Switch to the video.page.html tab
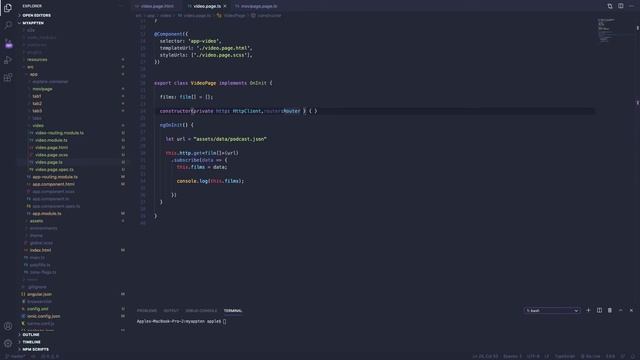640x360 pixels. point(157,6)
